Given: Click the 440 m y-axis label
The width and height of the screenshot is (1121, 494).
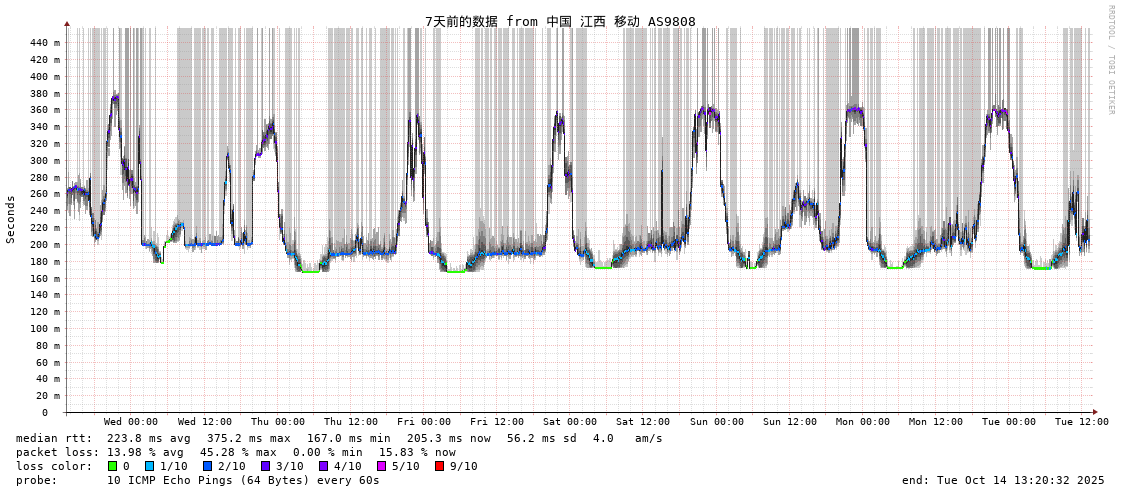Looking at the screenshot, I should point(45,43).
